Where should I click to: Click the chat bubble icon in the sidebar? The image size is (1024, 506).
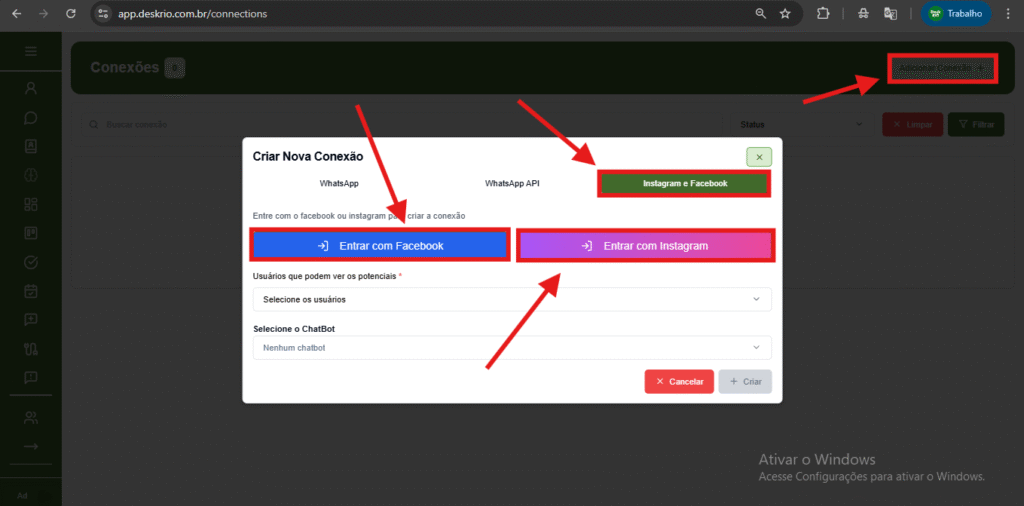30,117
